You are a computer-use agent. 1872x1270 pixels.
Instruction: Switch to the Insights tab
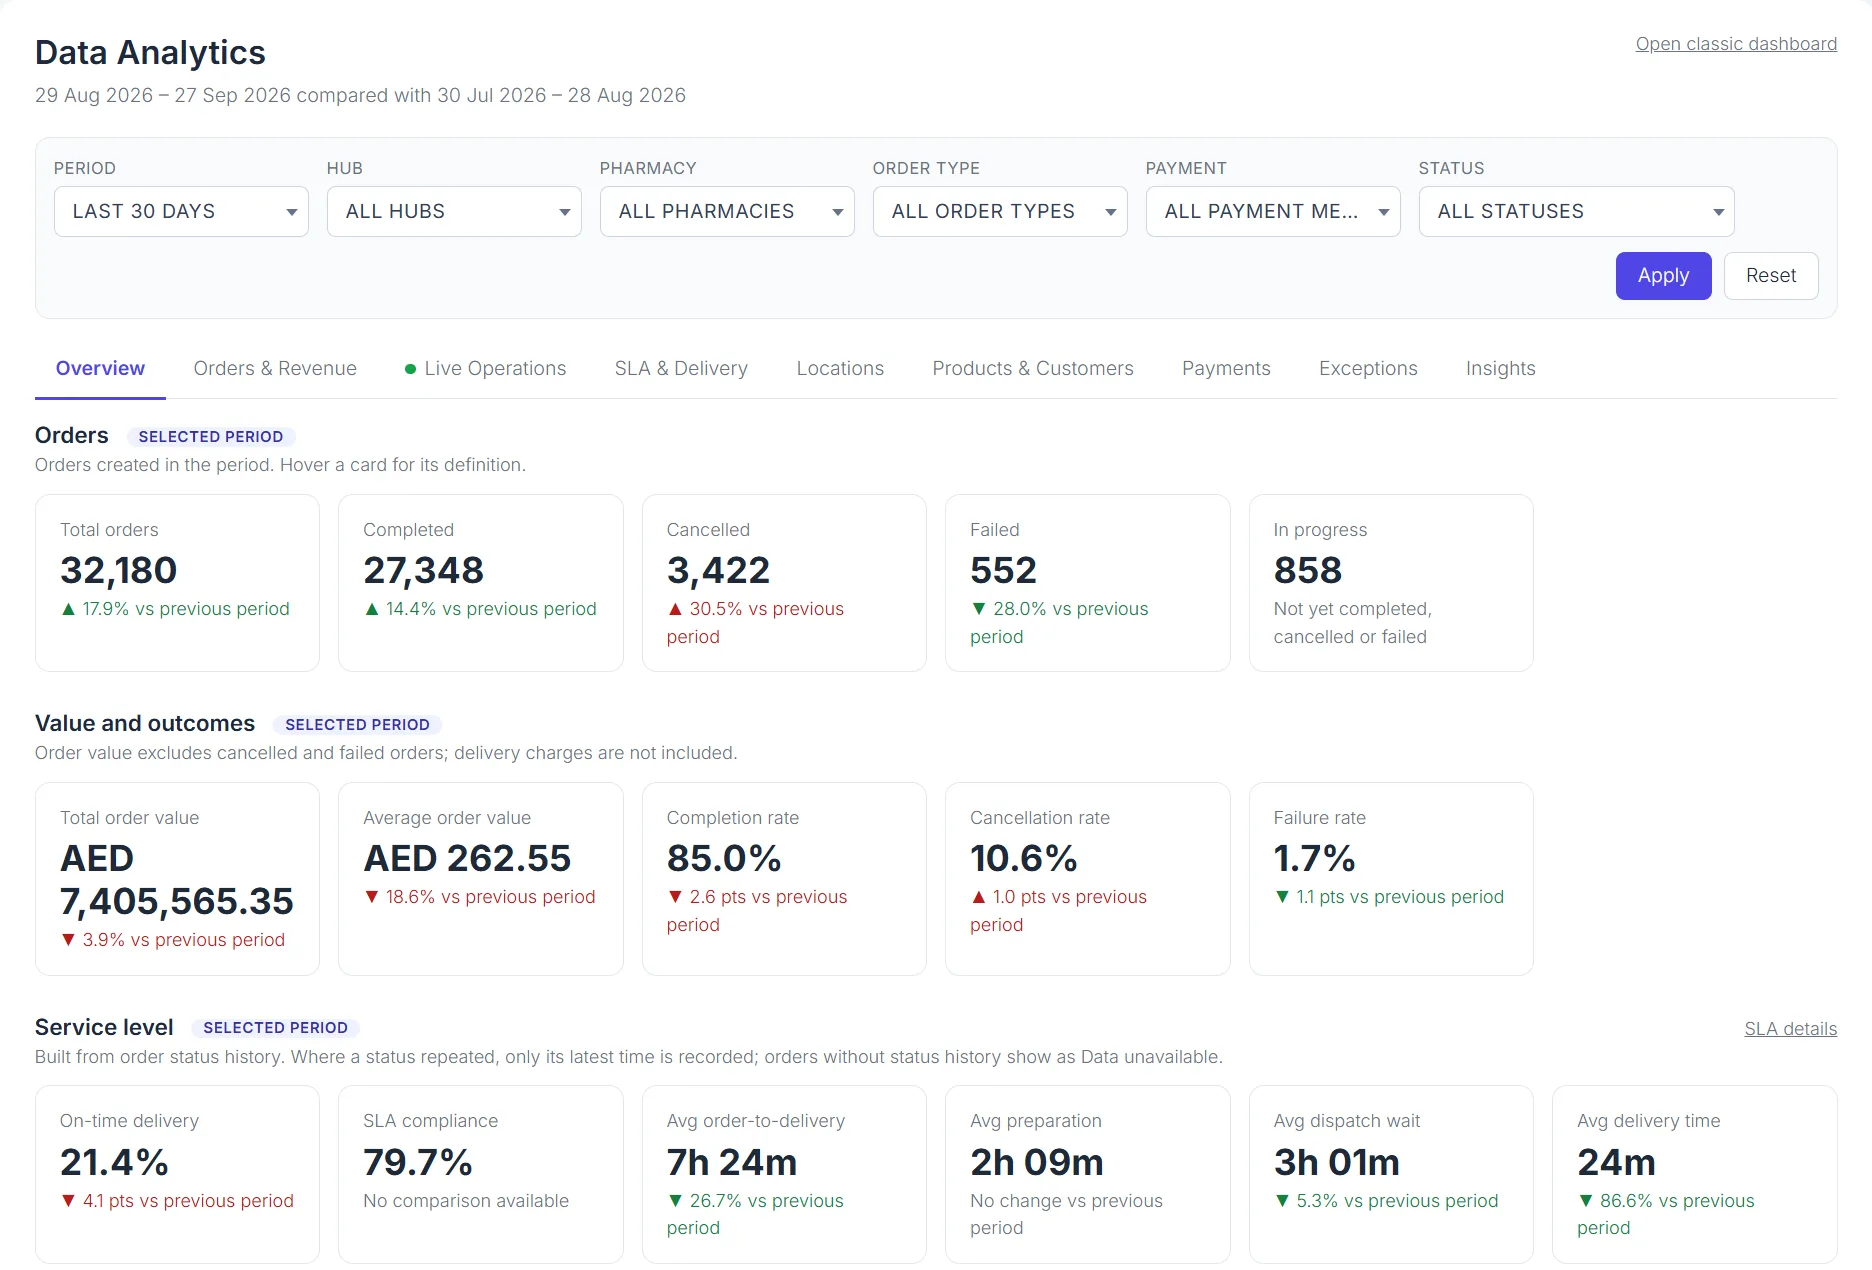coord(1500,368)
